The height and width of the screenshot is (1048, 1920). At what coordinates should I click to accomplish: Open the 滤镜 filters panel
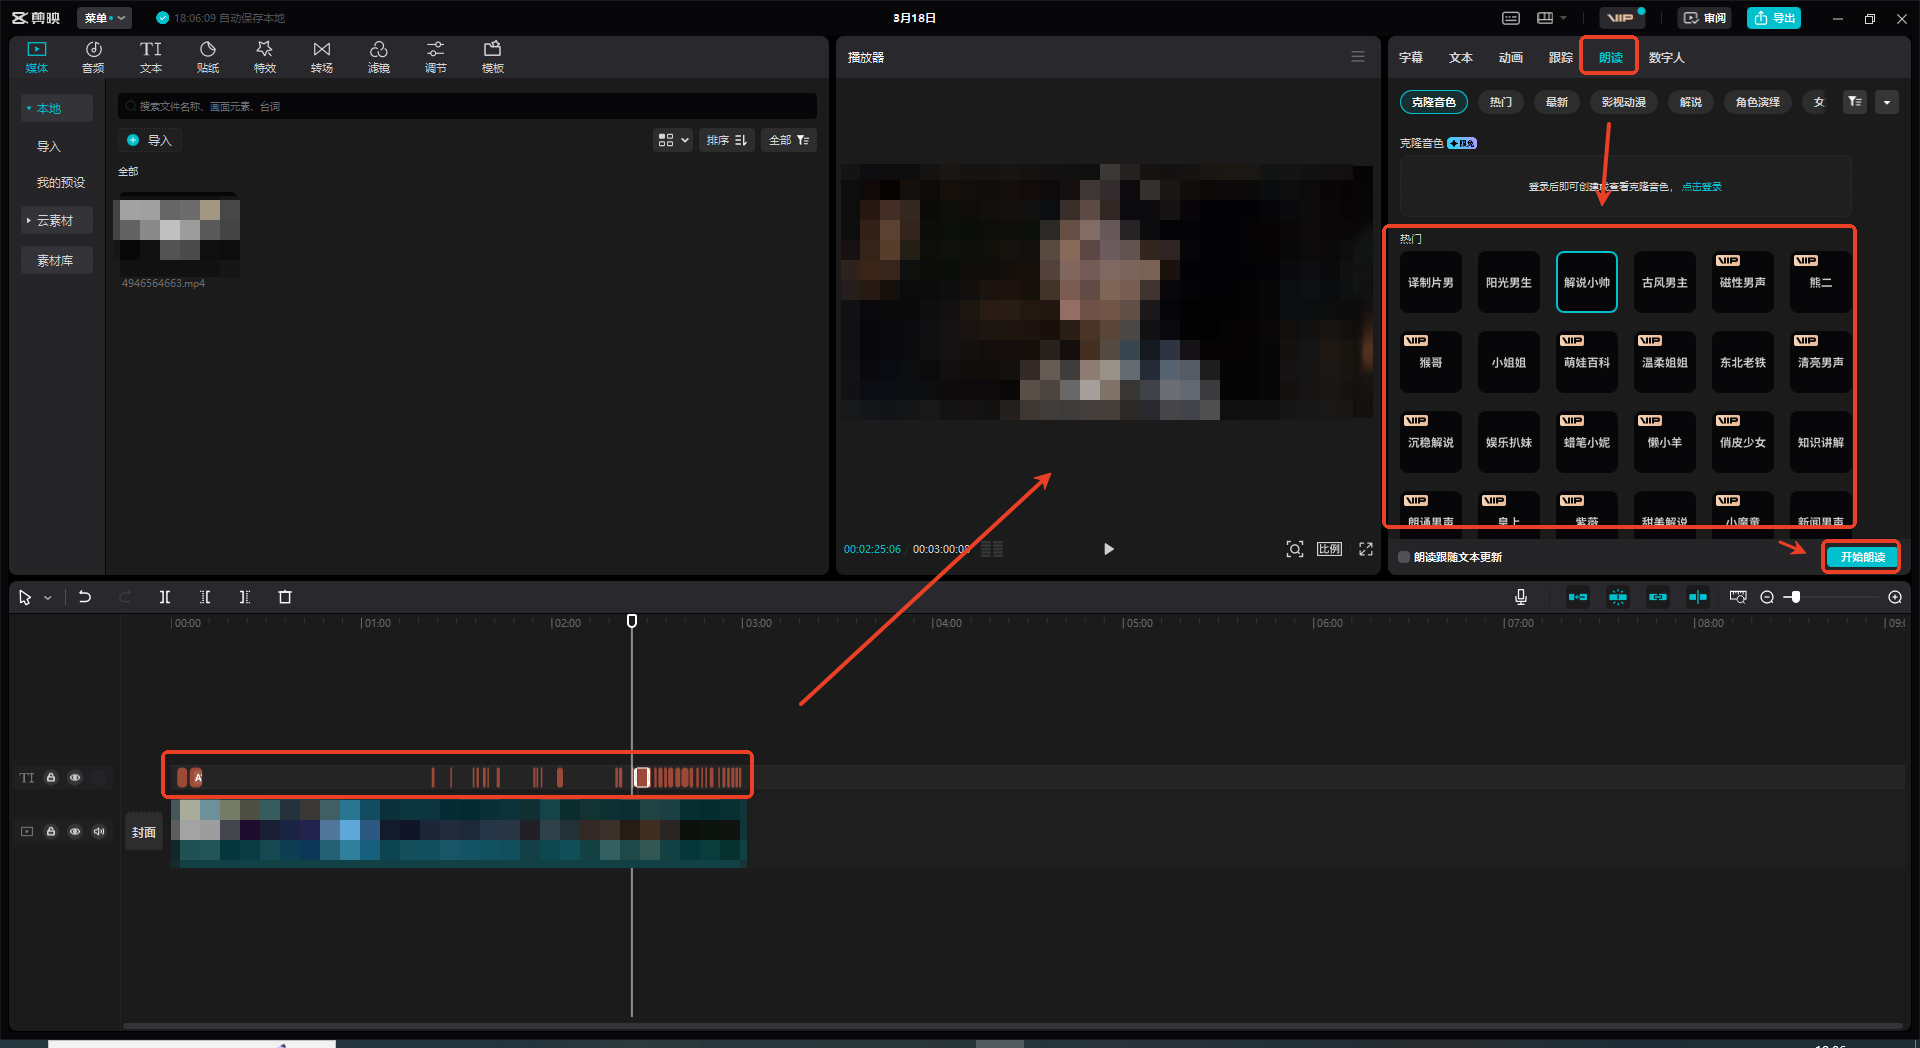(x=379, y=57)
